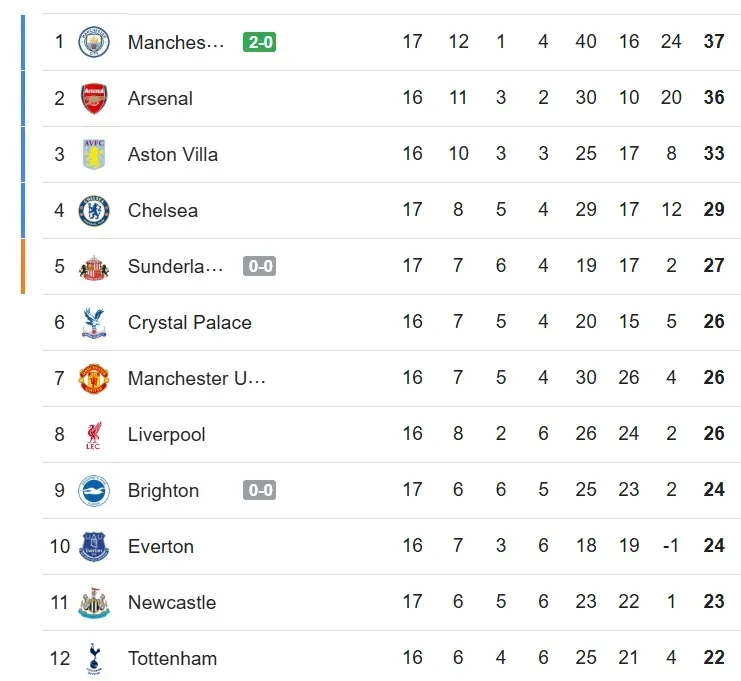Click the Manchester City club crest
The image size is (741, 681).
pos(94,42)
